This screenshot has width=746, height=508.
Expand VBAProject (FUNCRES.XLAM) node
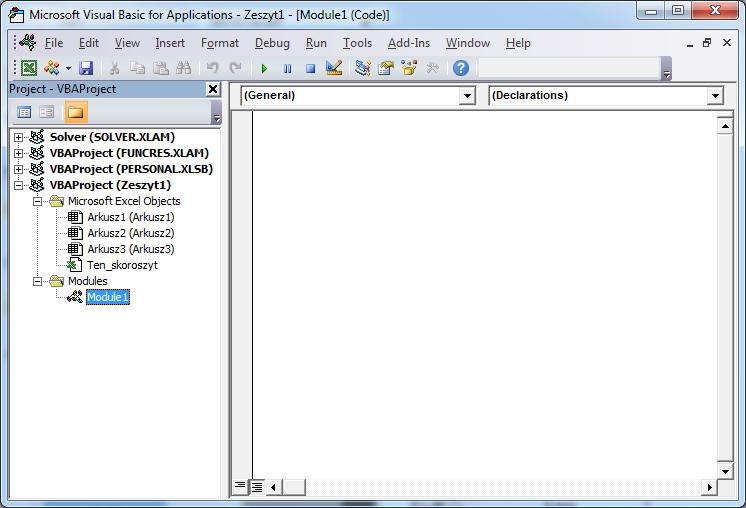(x=18, y=153)
